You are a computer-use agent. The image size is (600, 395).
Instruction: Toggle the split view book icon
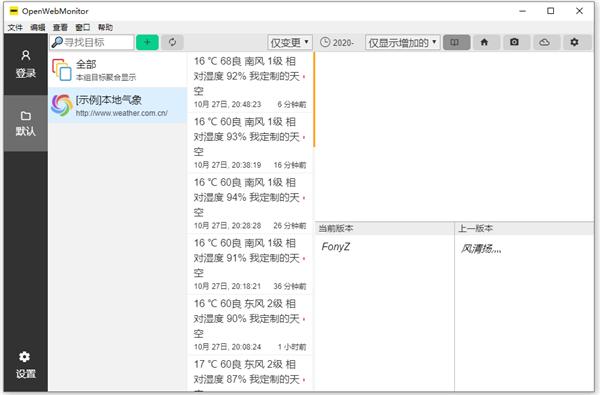click(457, 42)
